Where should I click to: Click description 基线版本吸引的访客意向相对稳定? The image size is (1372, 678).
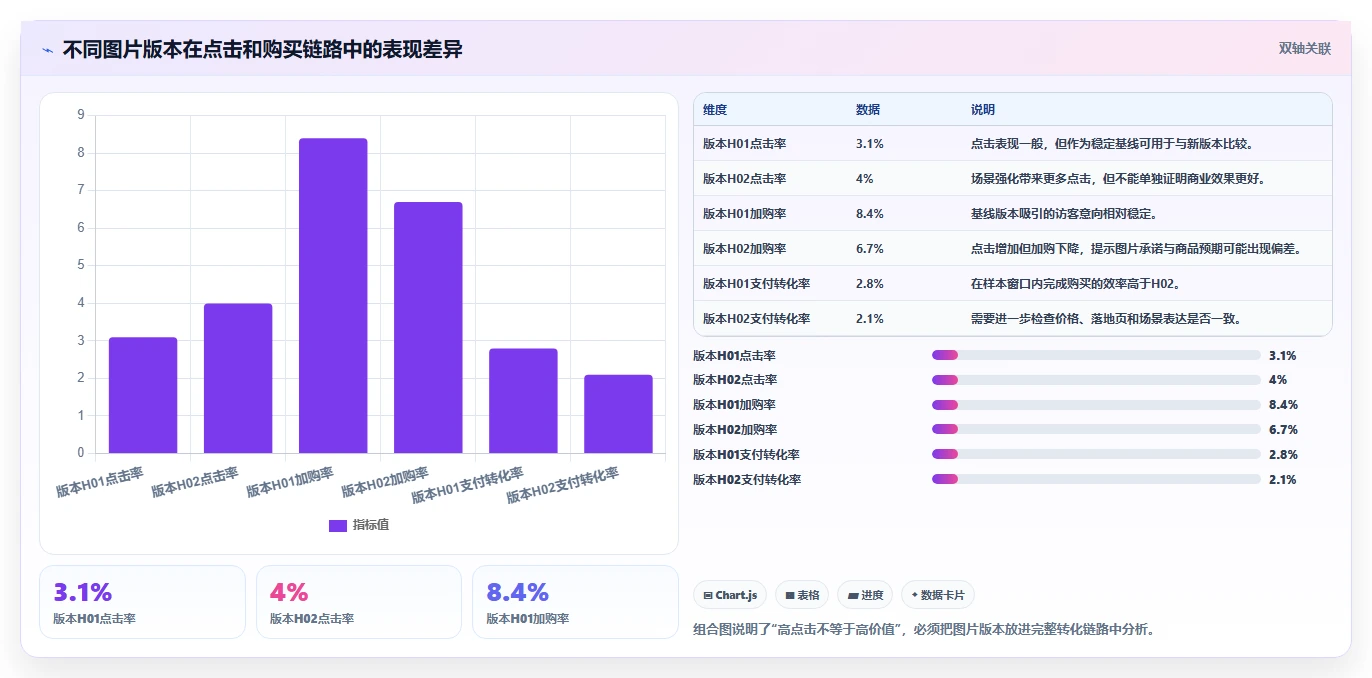pos(1065,214)
